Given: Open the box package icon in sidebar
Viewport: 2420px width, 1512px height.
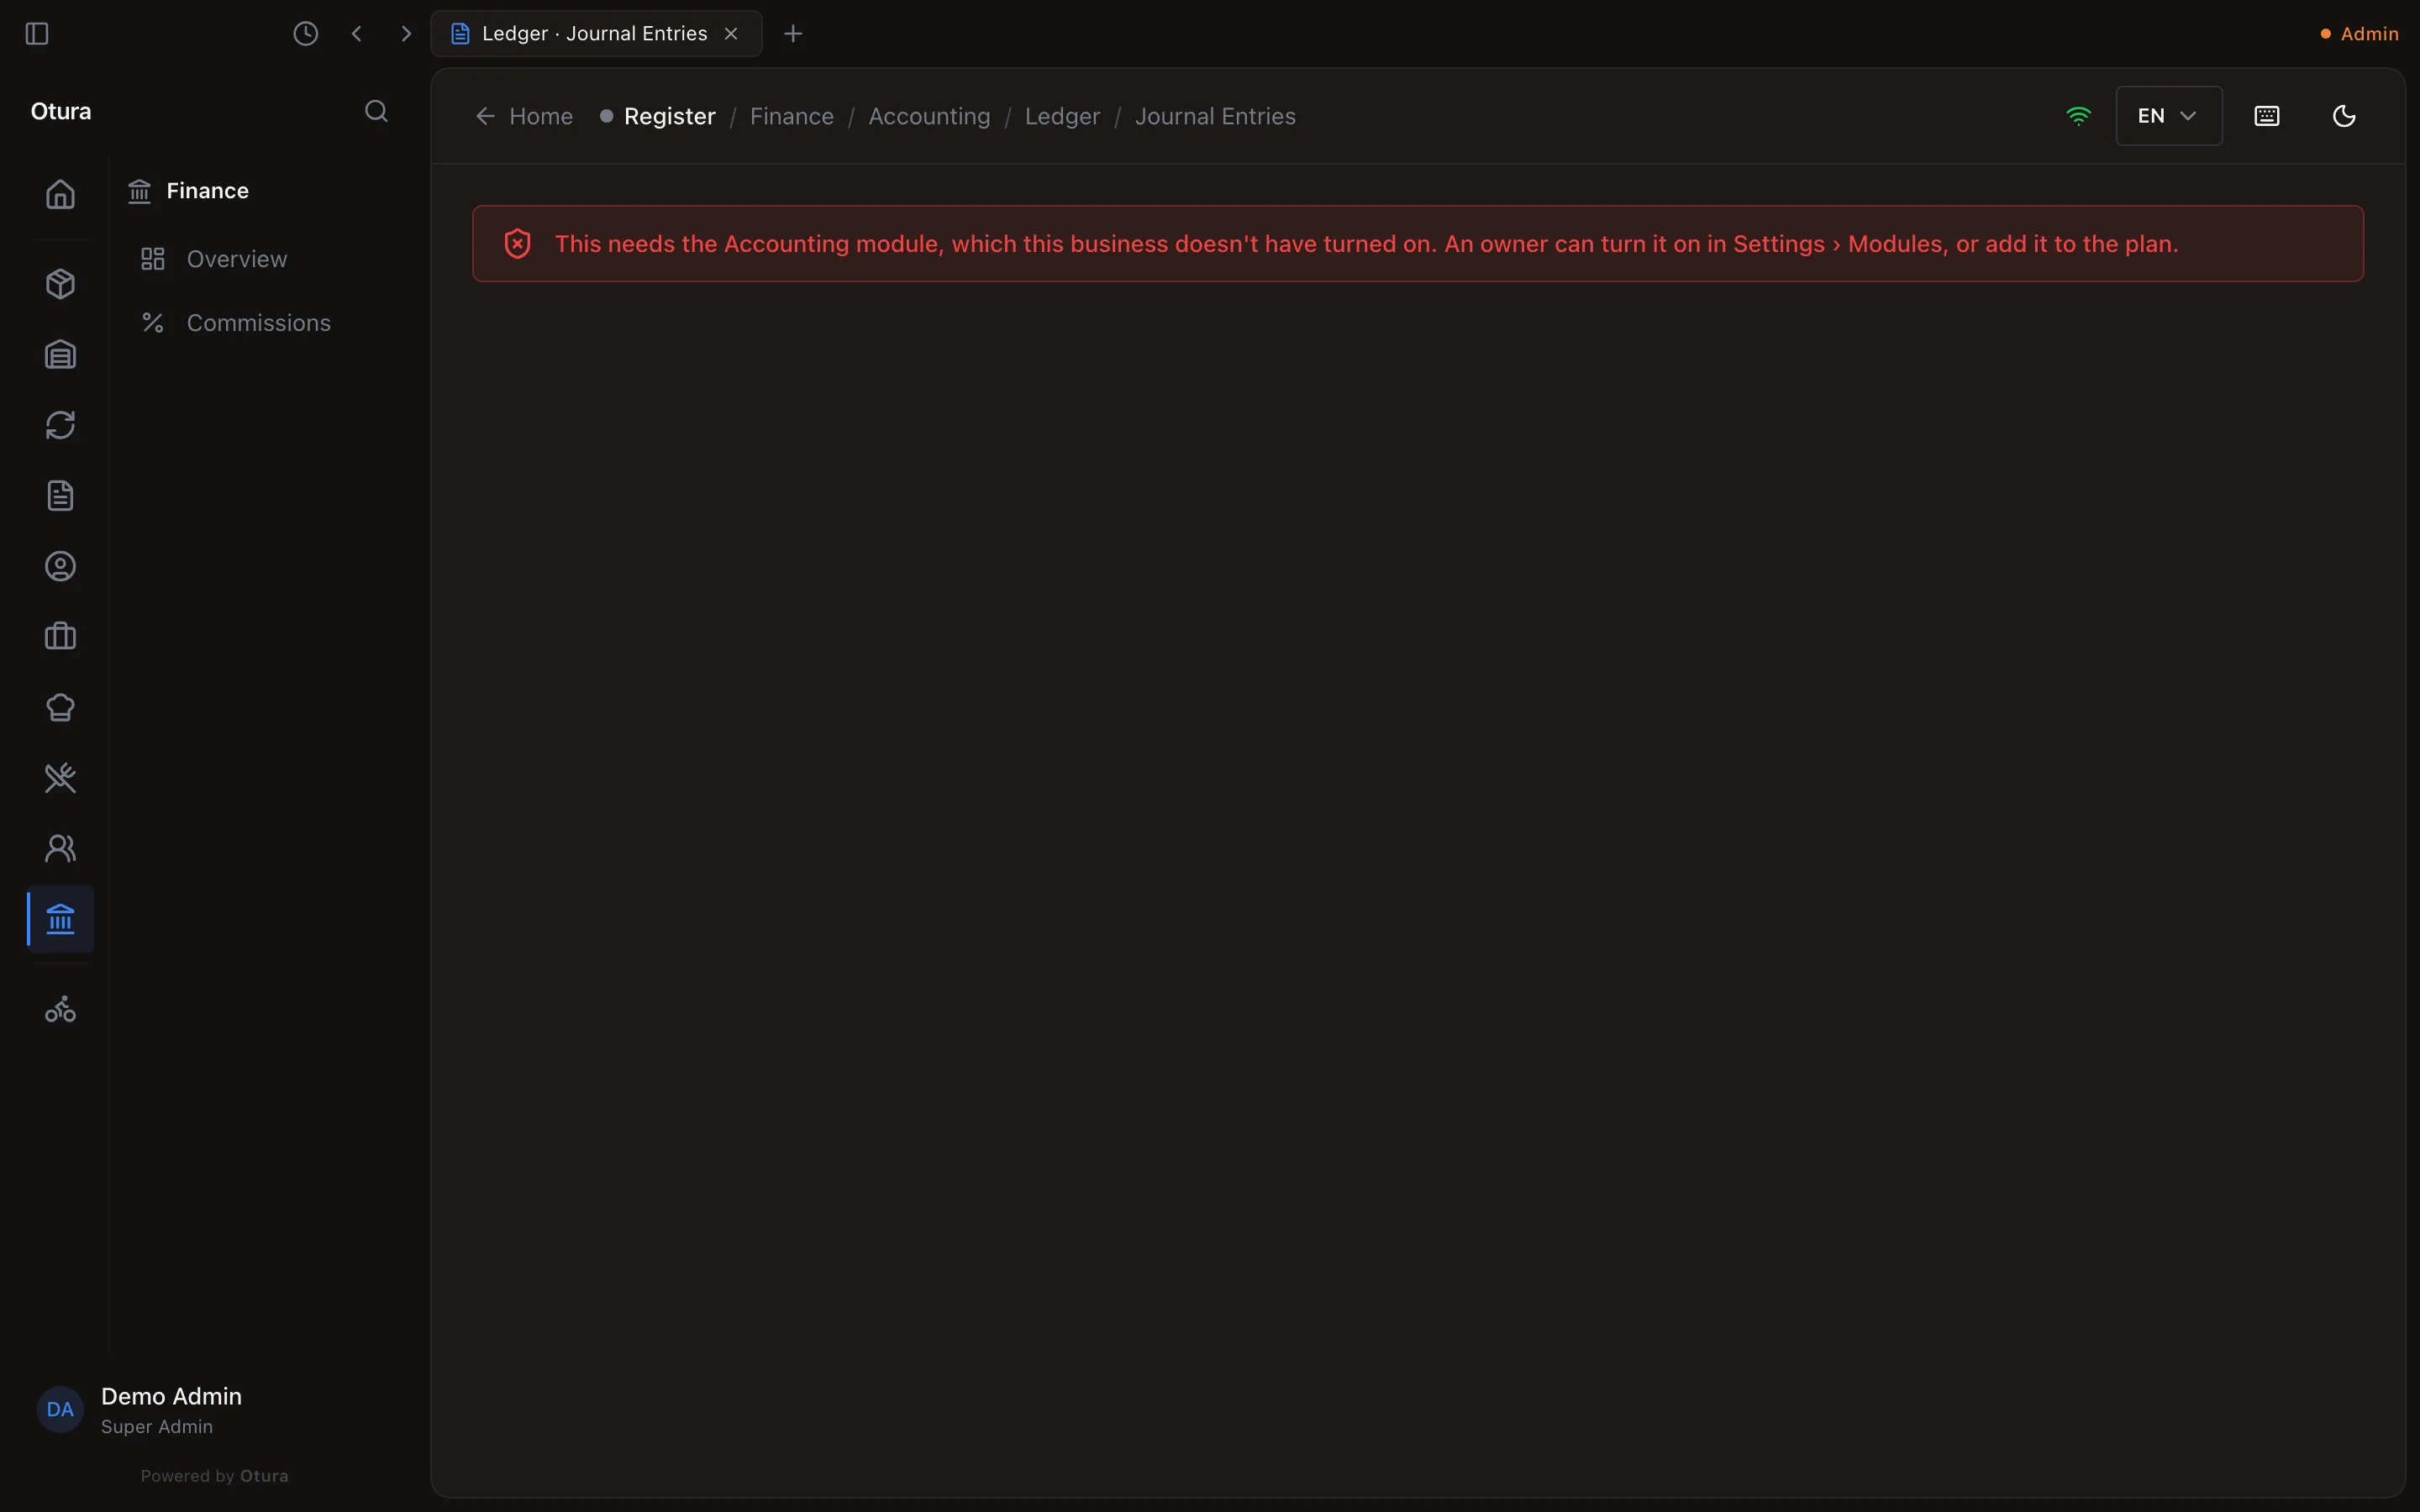Looking at the screenshot, I should tap(60, 284).
